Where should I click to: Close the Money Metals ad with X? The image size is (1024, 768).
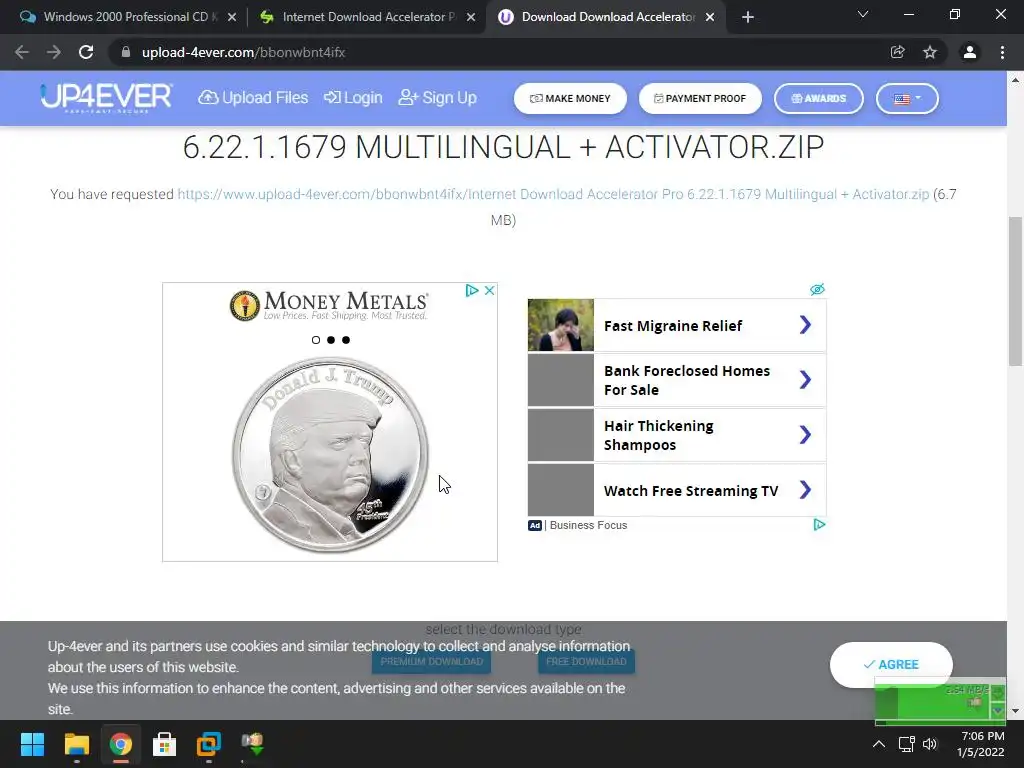coord(489,291)
